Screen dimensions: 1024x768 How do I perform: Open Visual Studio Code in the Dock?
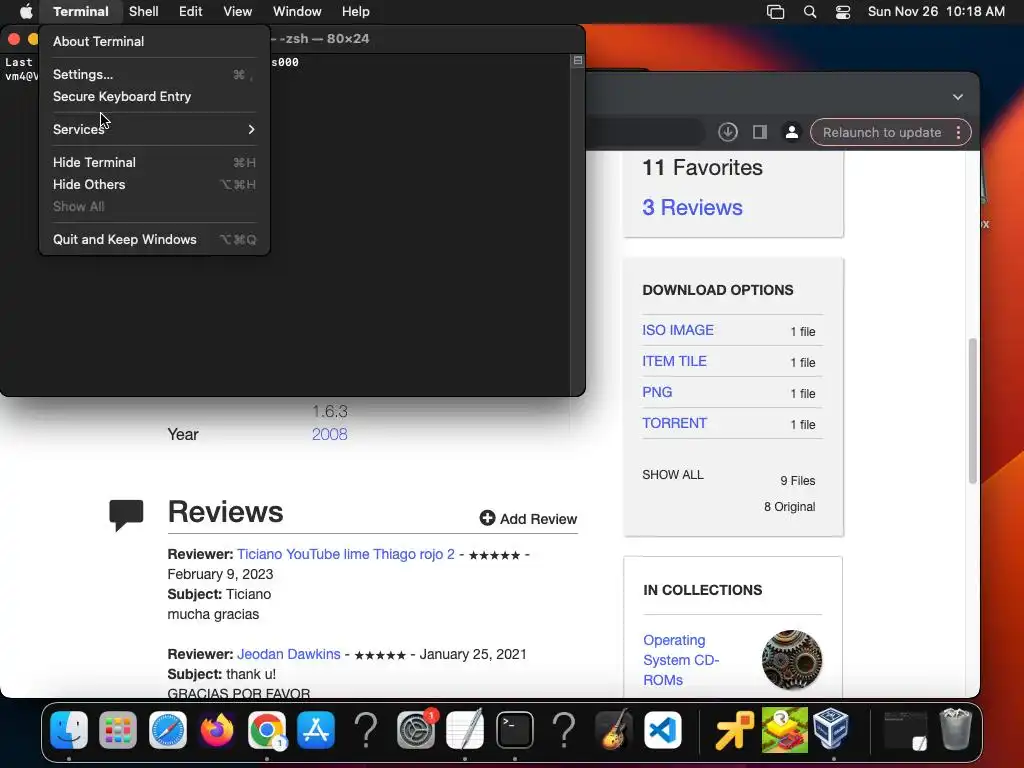click(x=663, y=729)
